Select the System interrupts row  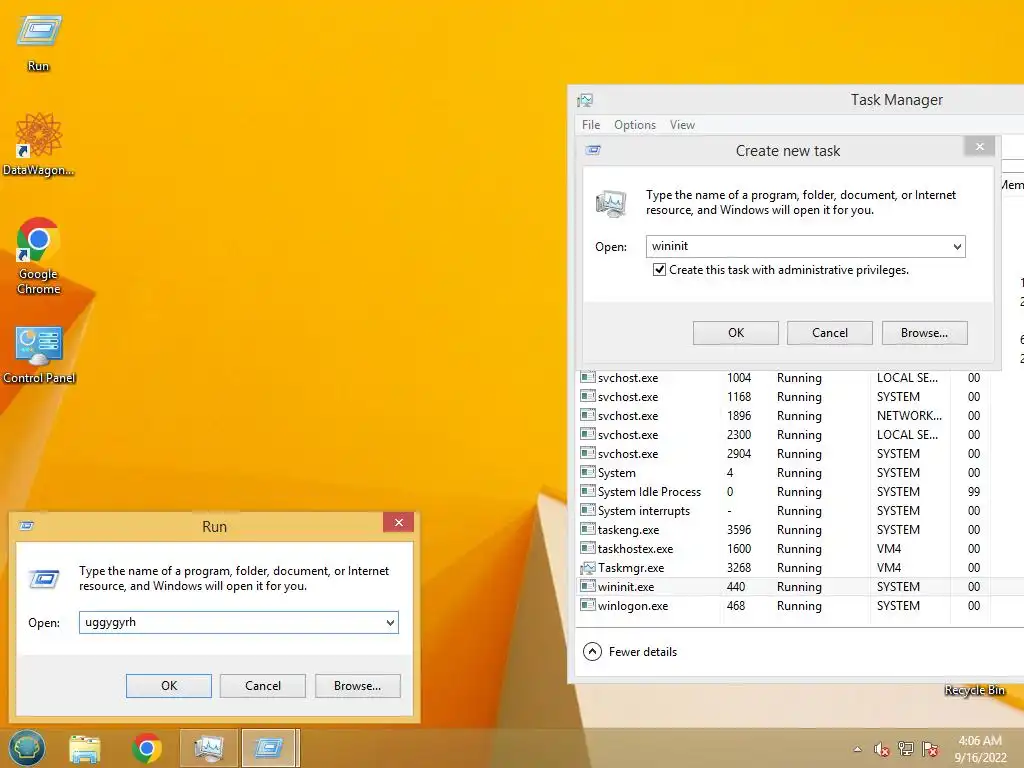click(801, 511)
